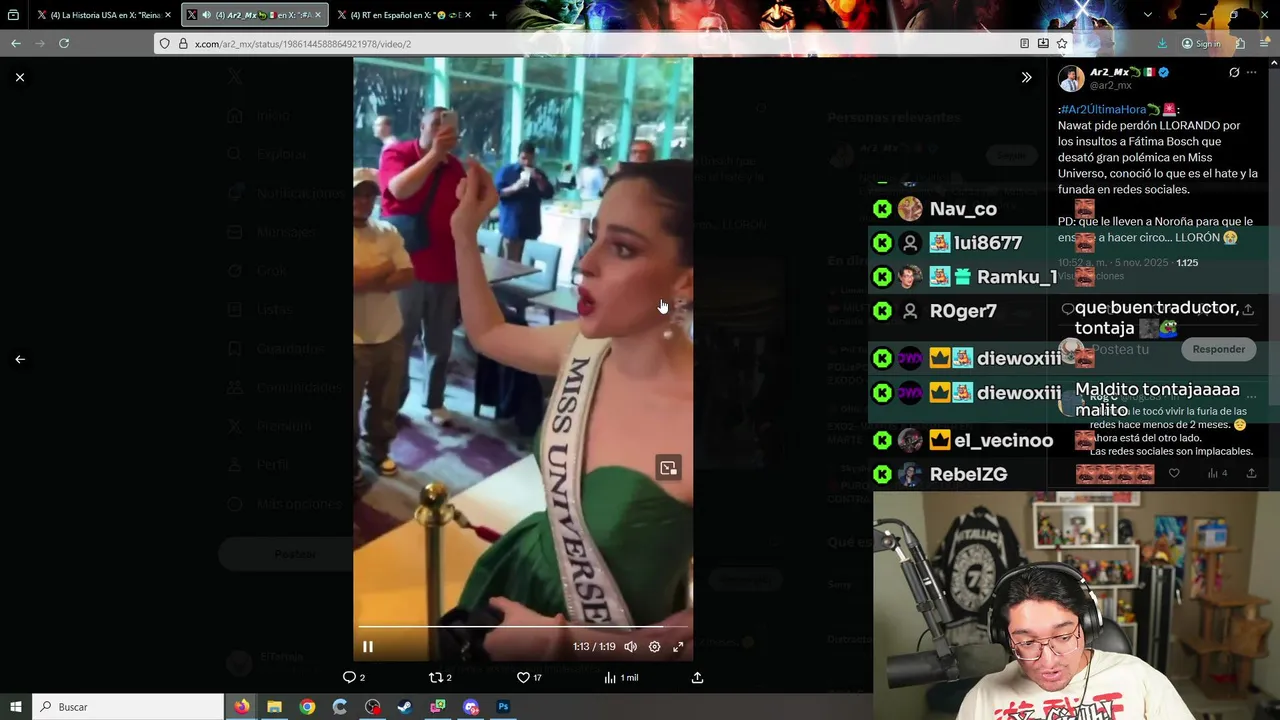Select chat user Nav_co
Image resolution: width=1280 pixels, height=720 pixels.
[963, 209]
